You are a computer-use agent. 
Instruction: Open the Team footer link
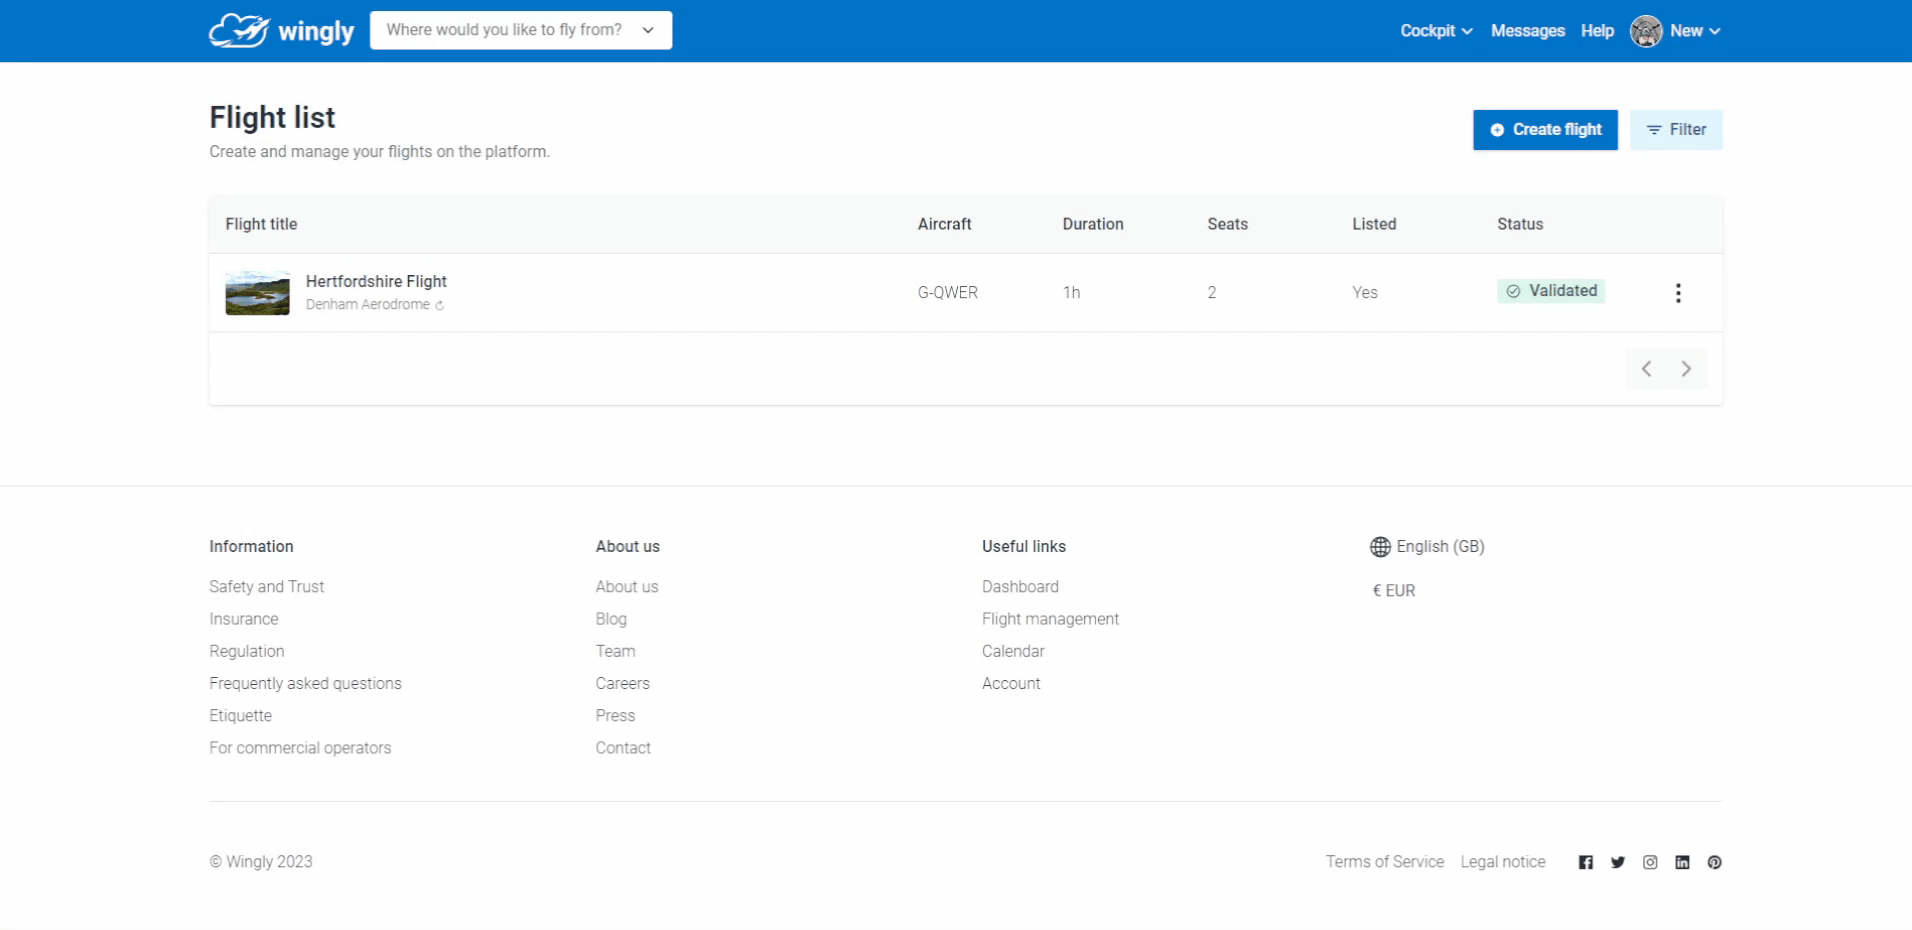[x=615, y=651]
